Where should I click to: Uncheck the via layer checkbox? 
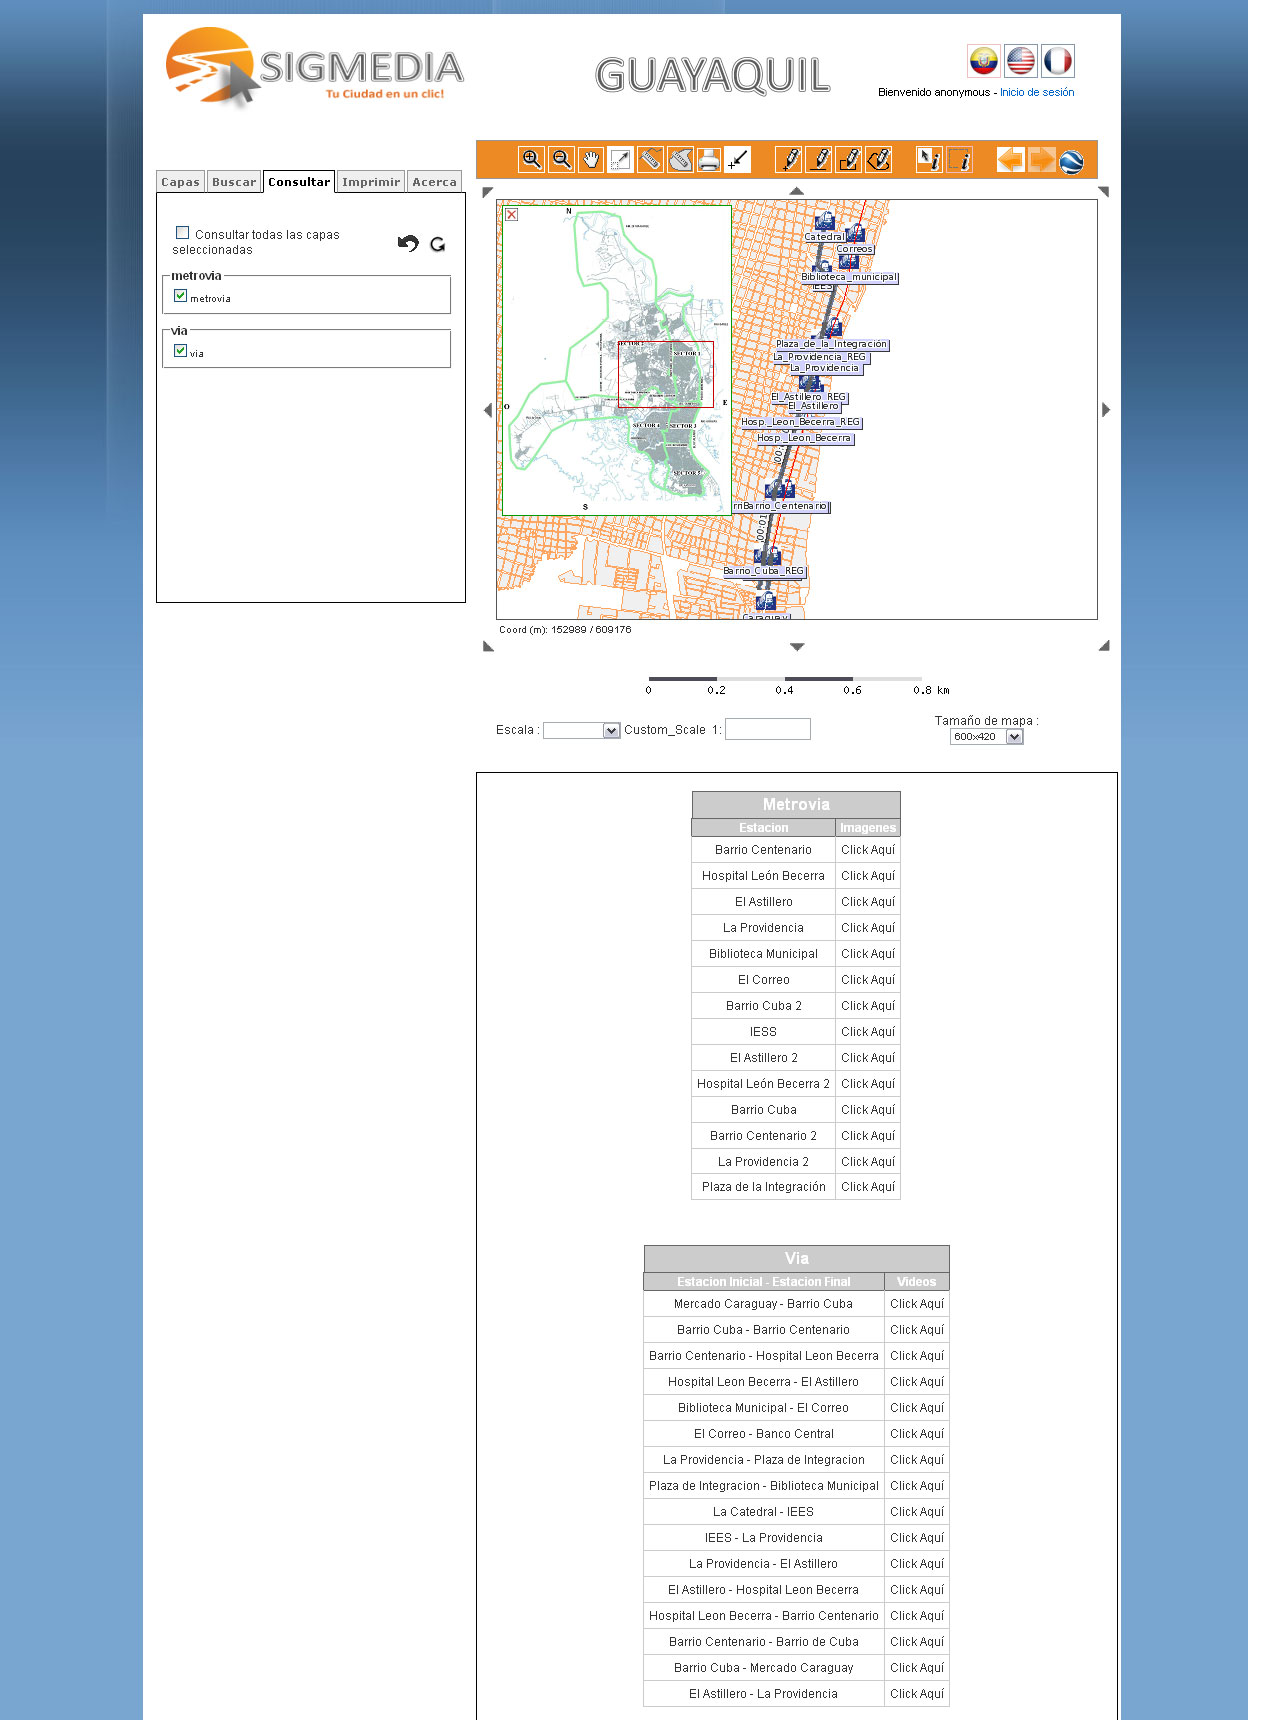(x=181, y=351)
